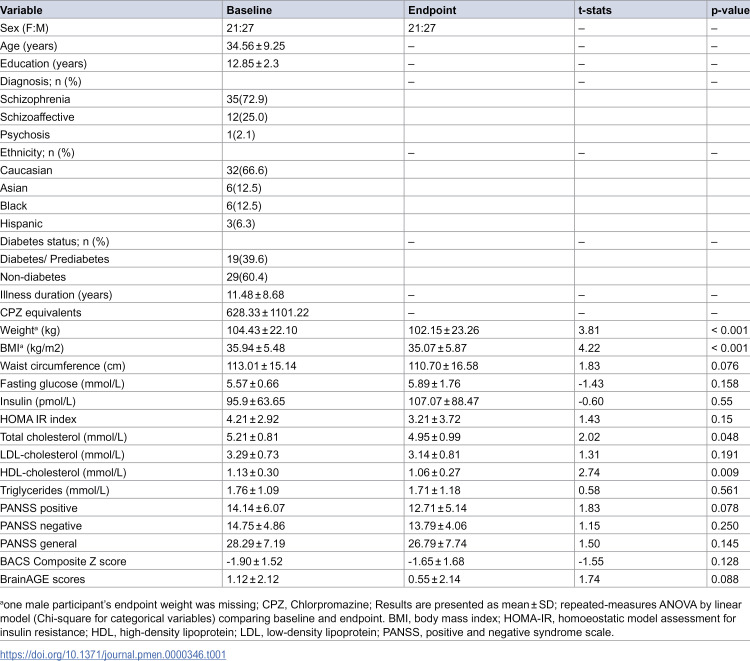Click the 'p-value' column header
The height and width of the screenshot is (661, 750).
[730, 10]
